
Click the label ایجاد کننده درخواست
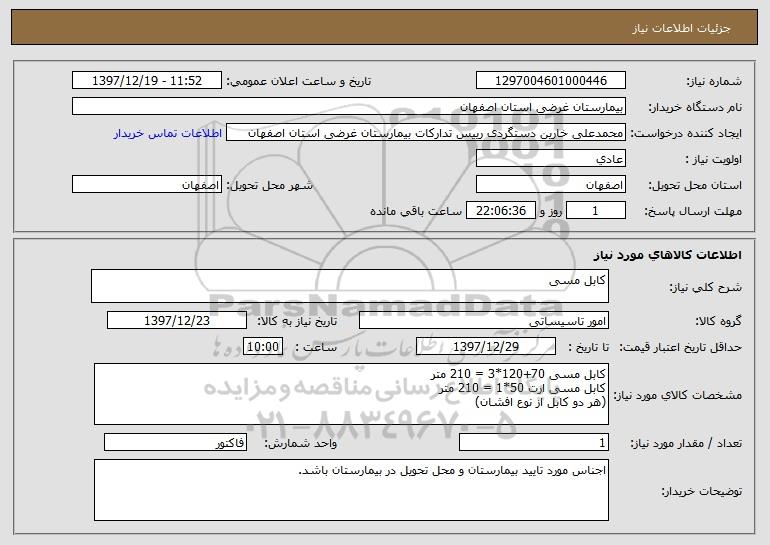click(x=686, y=133)
